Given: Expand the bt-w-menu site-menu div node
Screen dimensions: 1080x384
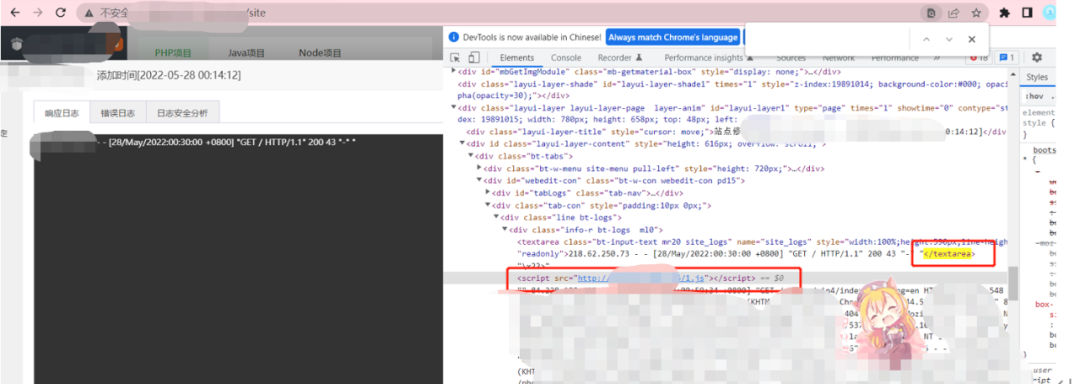Looking at the screenshot, I should coord(479,168).
